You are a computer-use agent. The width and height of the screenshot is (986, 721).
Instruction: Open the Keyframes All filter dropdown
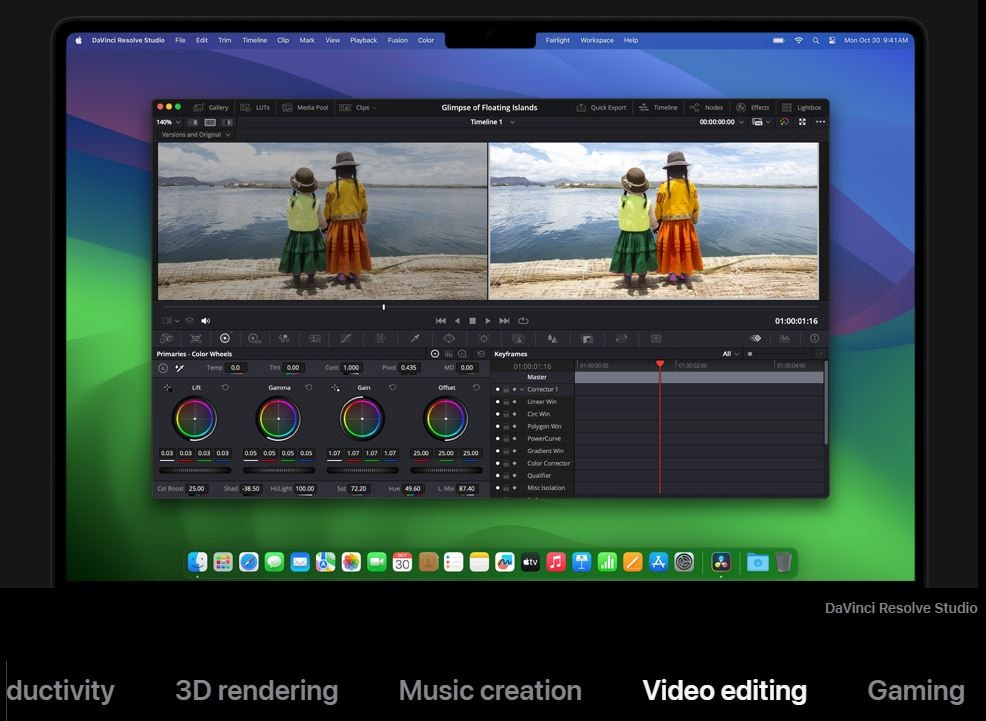click(x=730, y=354)
